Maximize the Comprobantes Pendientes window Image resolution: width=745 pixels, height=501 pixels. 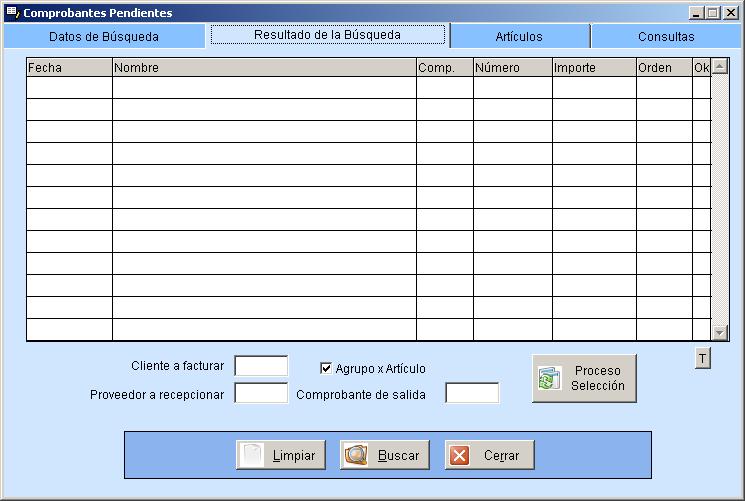tap(712, 13)
